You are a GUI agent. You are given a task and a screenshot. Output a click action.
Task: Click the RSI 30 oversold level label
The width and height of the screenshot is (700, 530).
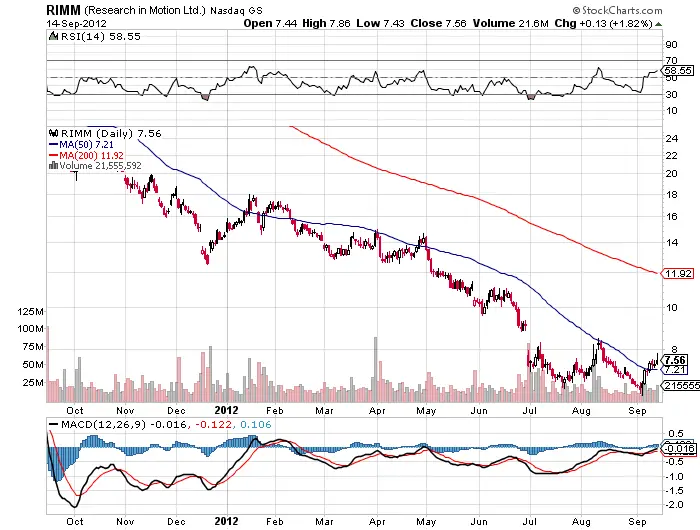point(672,95)
